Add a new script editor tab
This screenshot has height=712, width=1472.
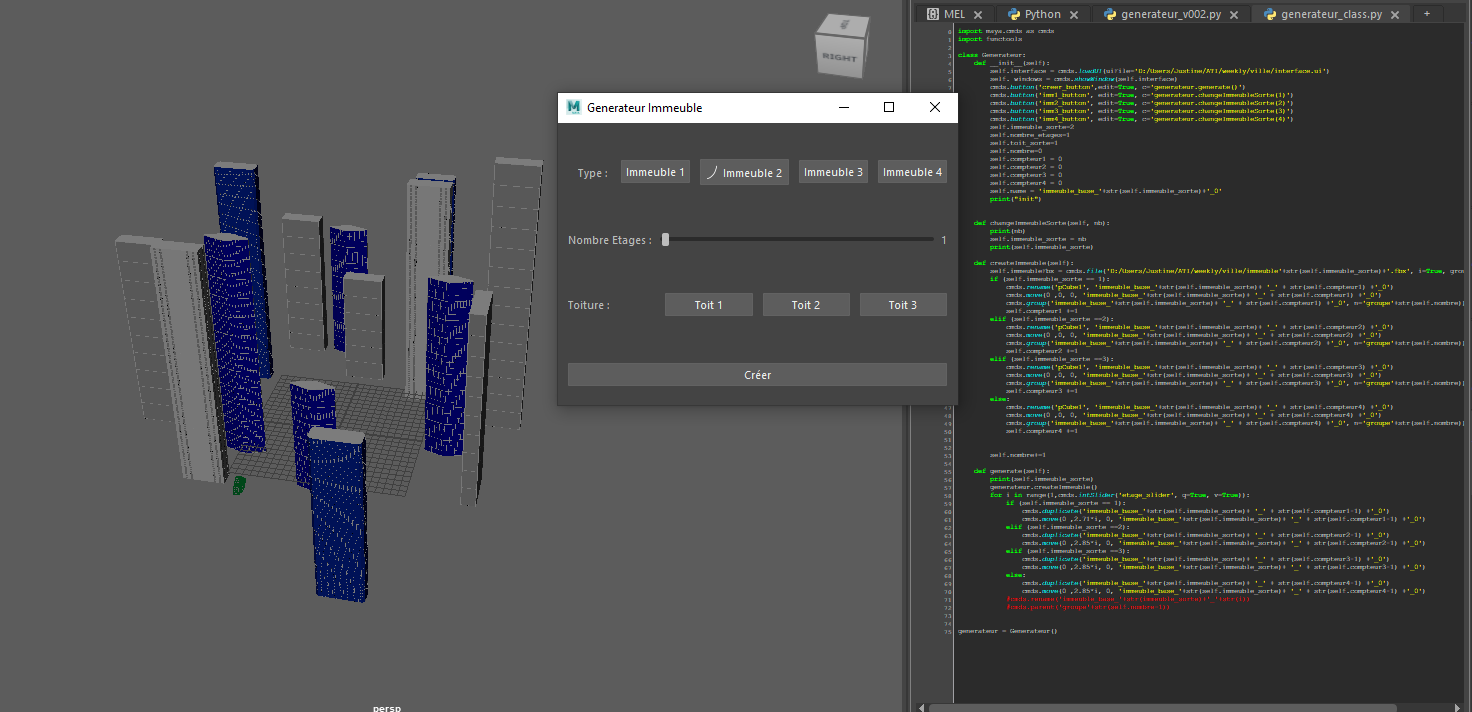click(x=1426, y=14)
